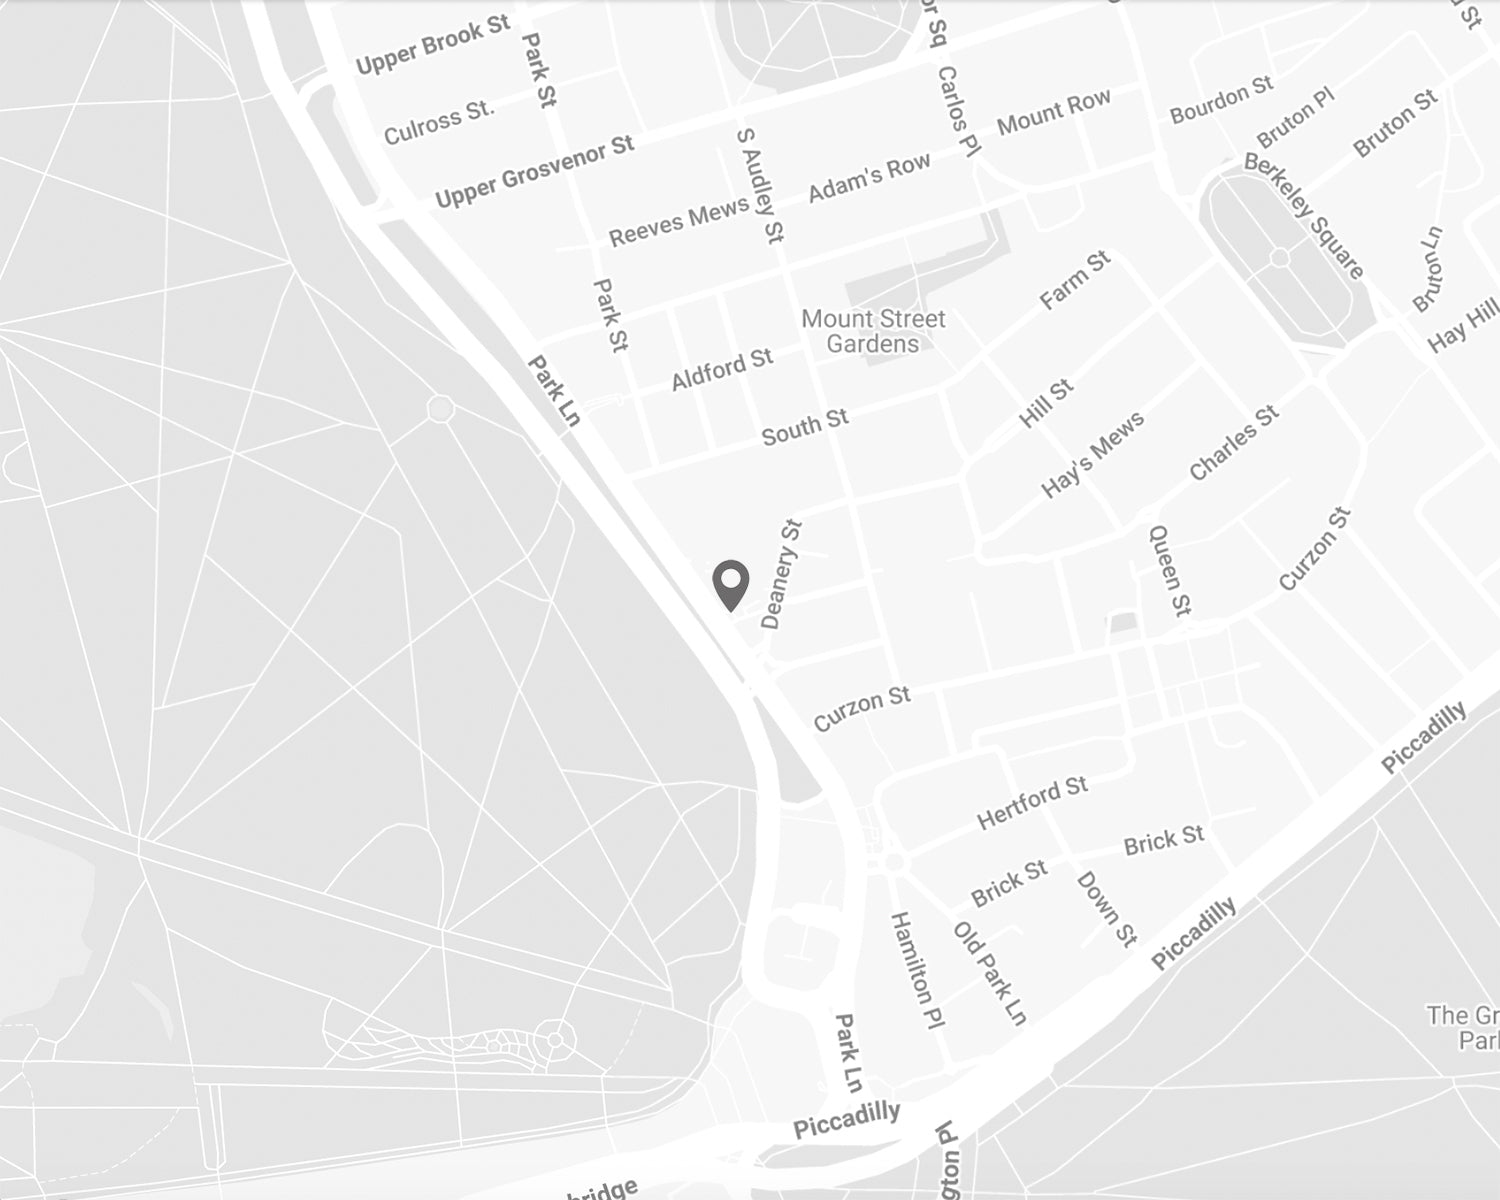Select the Farm St label
Screen dimensions: 1500x1200
(1075, 280)
